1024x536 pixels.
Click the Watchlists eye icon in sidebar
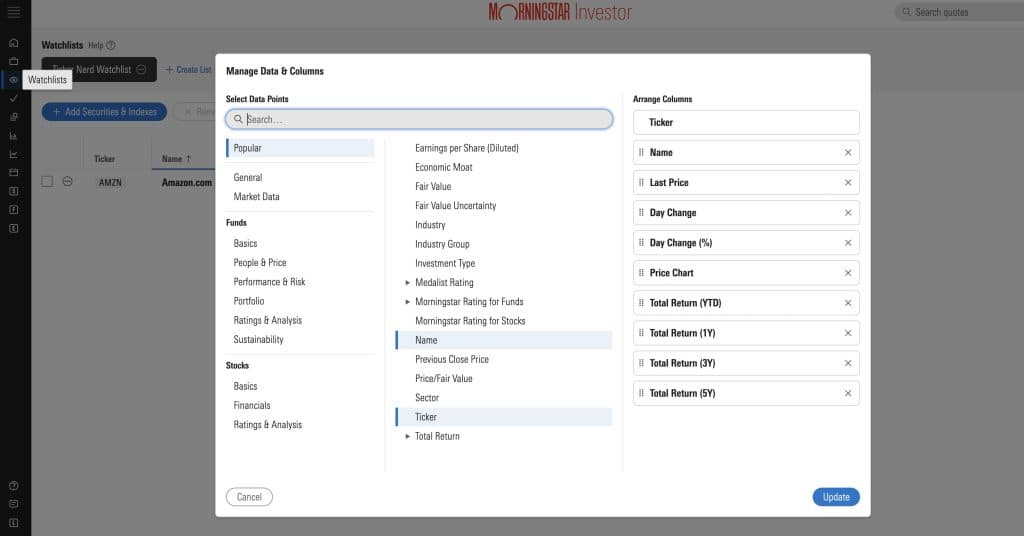click(14, 80)
